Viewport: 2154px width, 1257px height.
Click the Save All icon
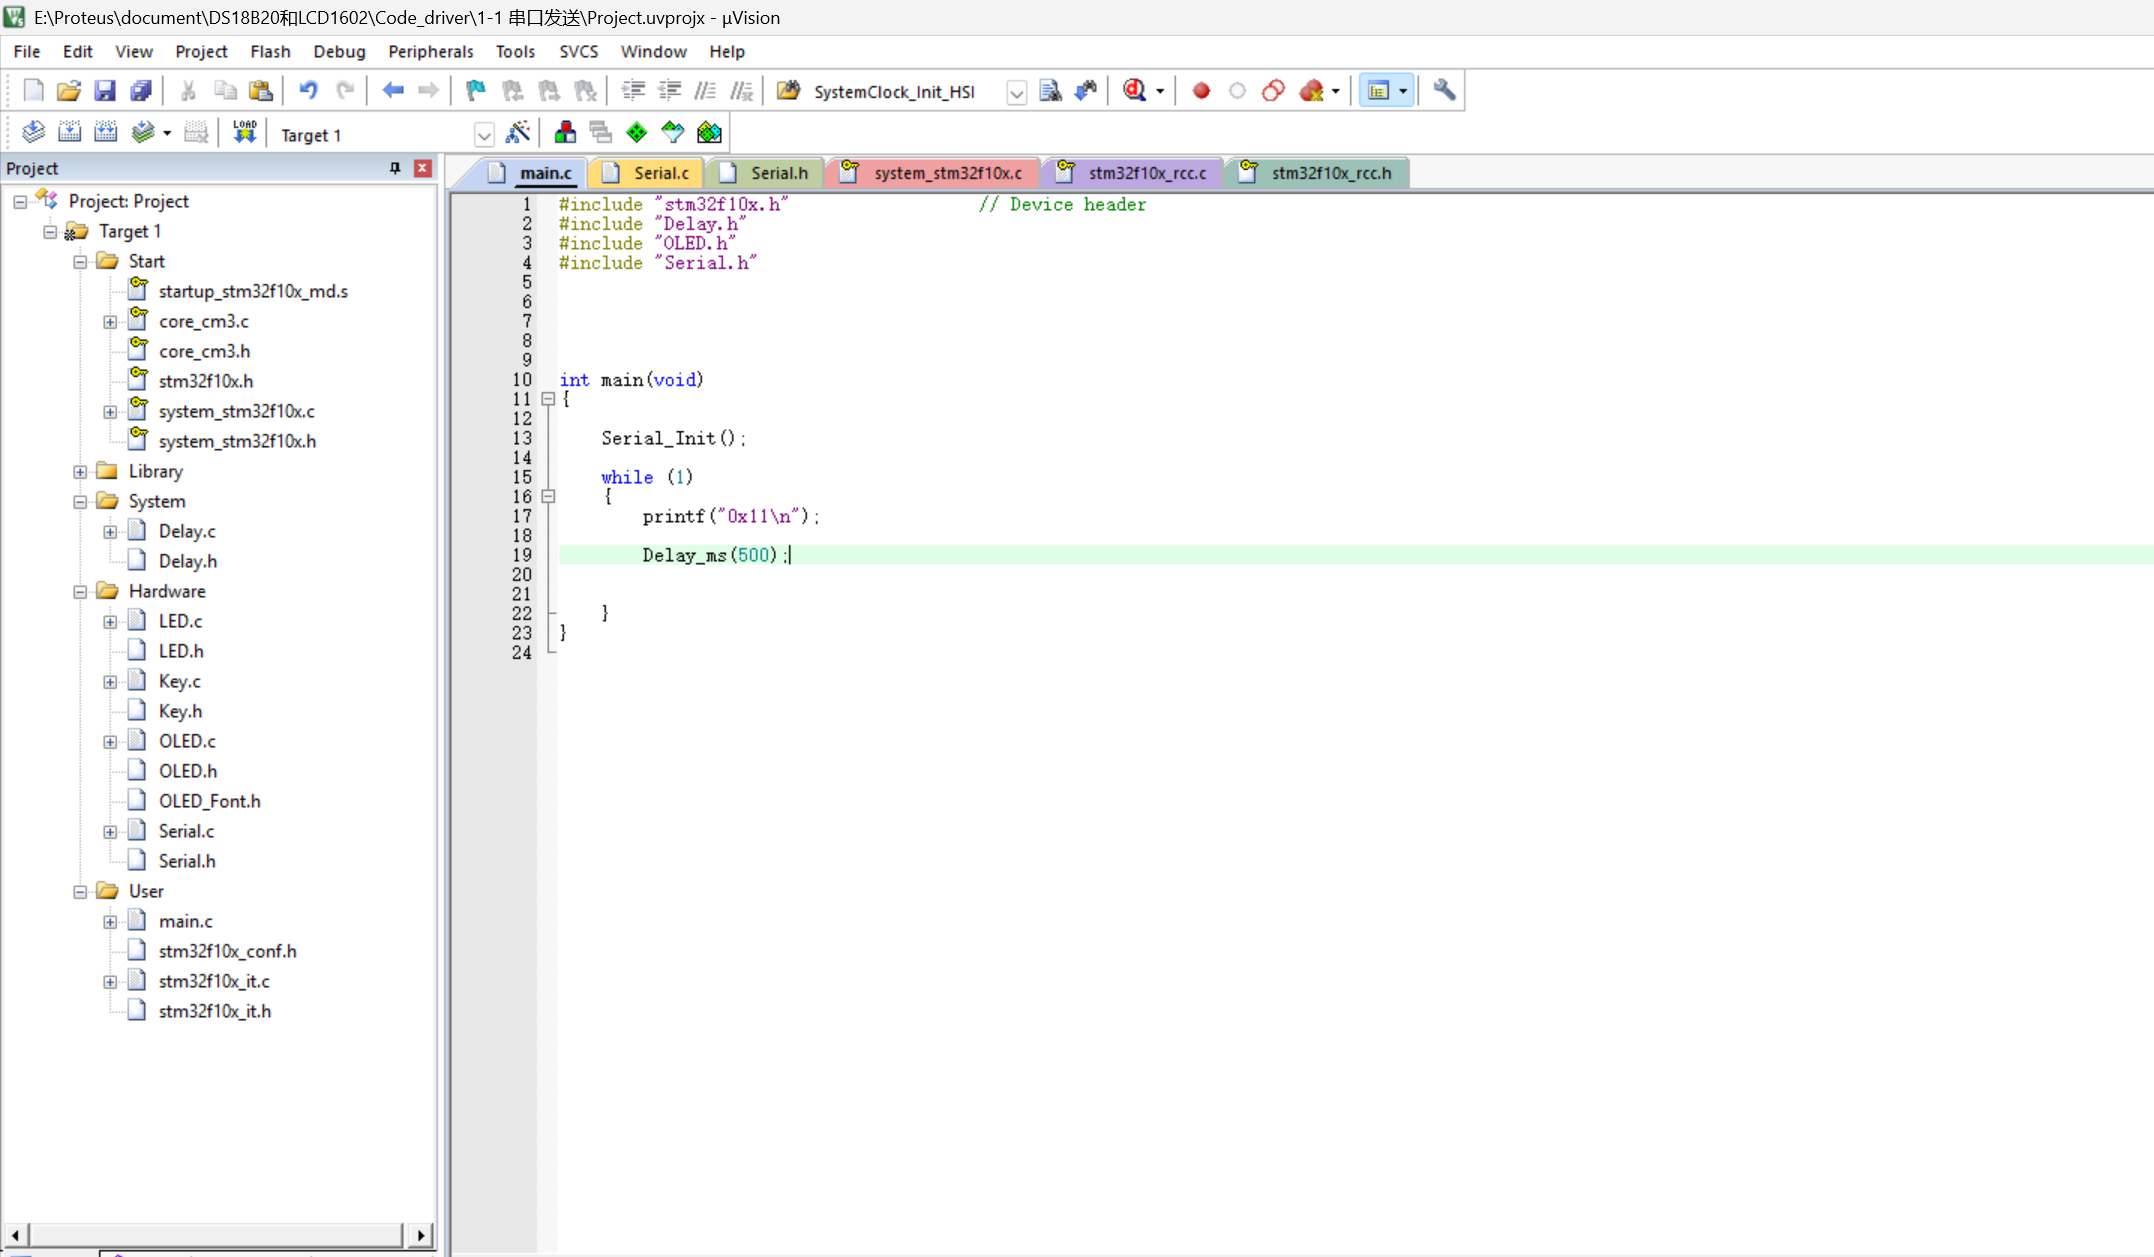point(141,91)
